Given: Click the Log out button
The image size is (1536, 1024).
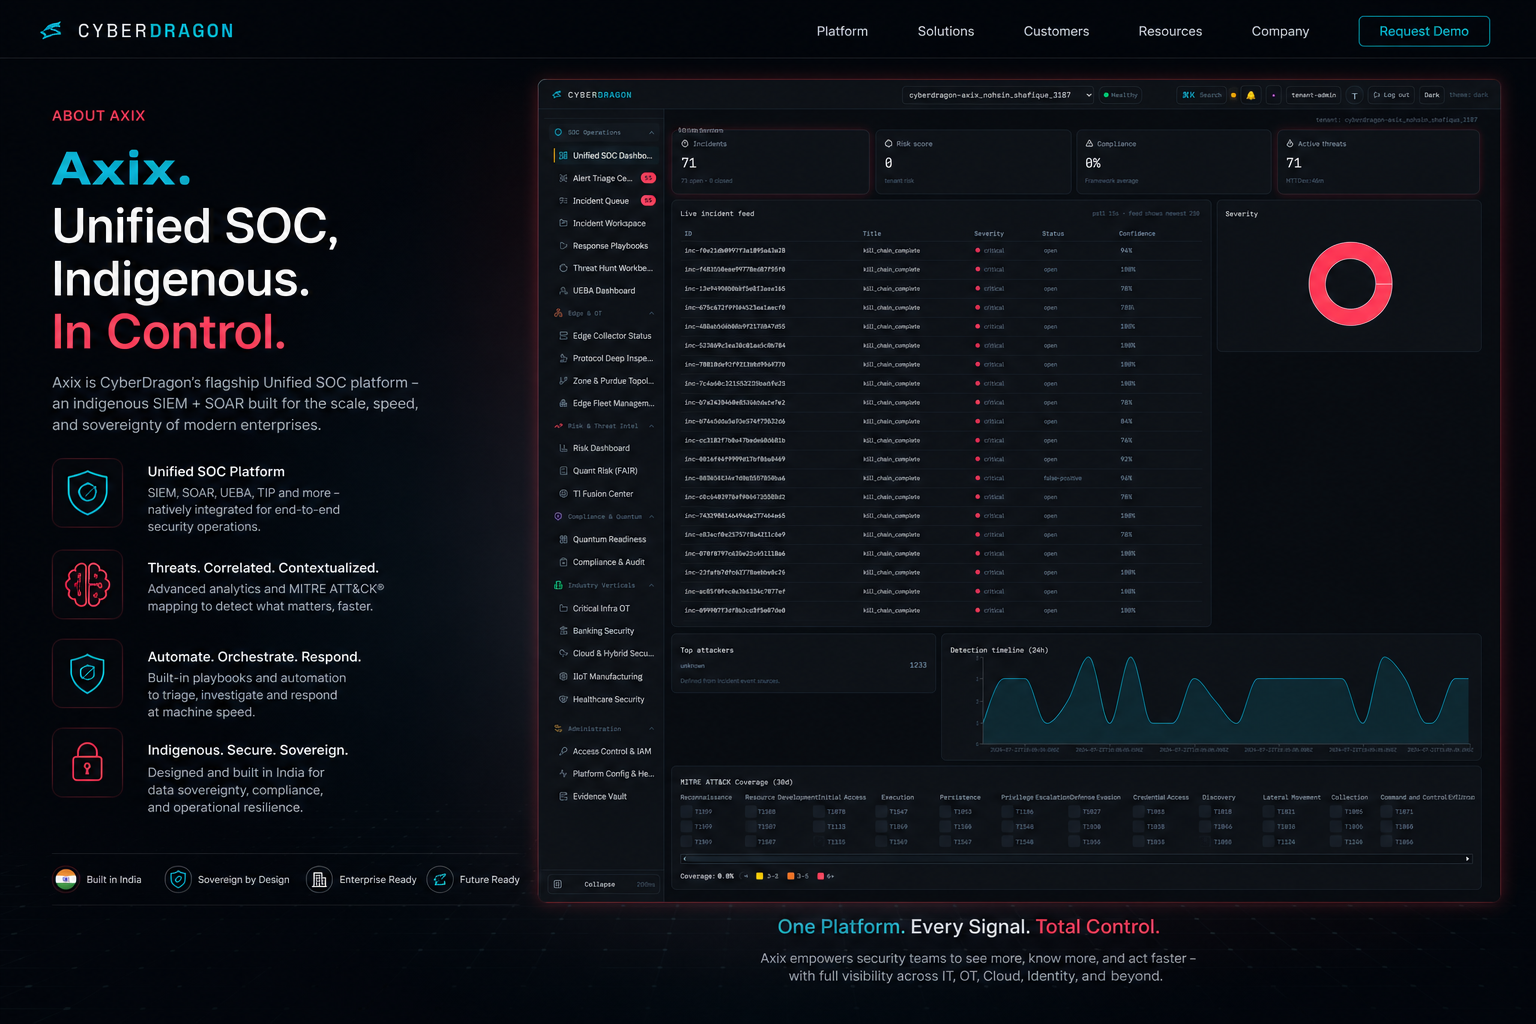Looking at the screenshot, I should coord(1392,95).
